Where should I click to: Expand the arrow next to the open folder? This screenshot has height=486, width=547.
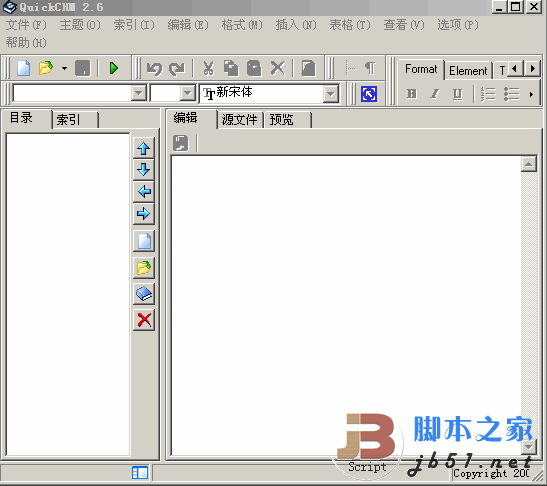pos(64,68)
